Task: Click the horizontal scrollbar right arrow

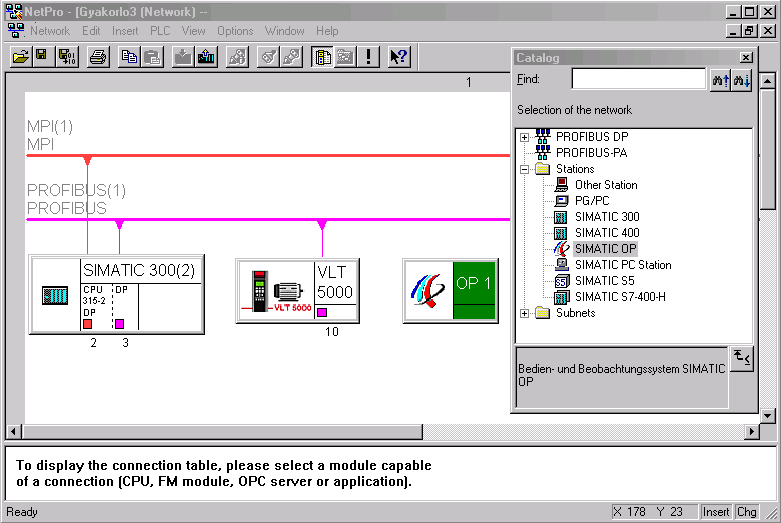Action: coord(752,431)
